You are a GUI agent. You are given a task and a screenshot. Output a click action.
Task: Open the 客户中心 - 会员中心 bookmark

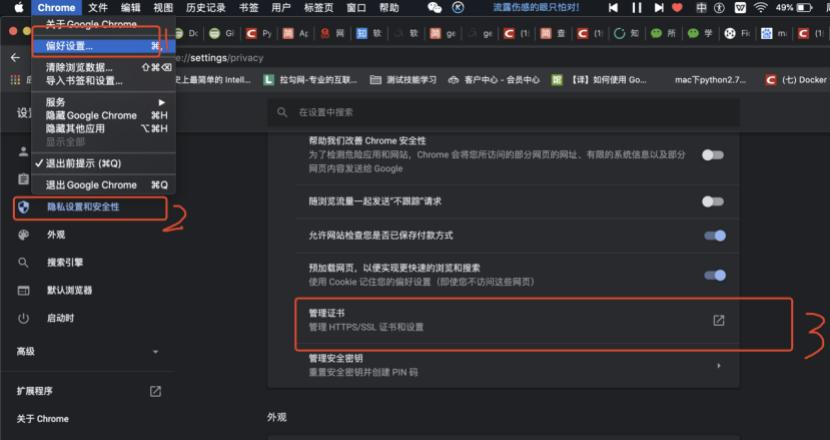click(x=494, y=79)
